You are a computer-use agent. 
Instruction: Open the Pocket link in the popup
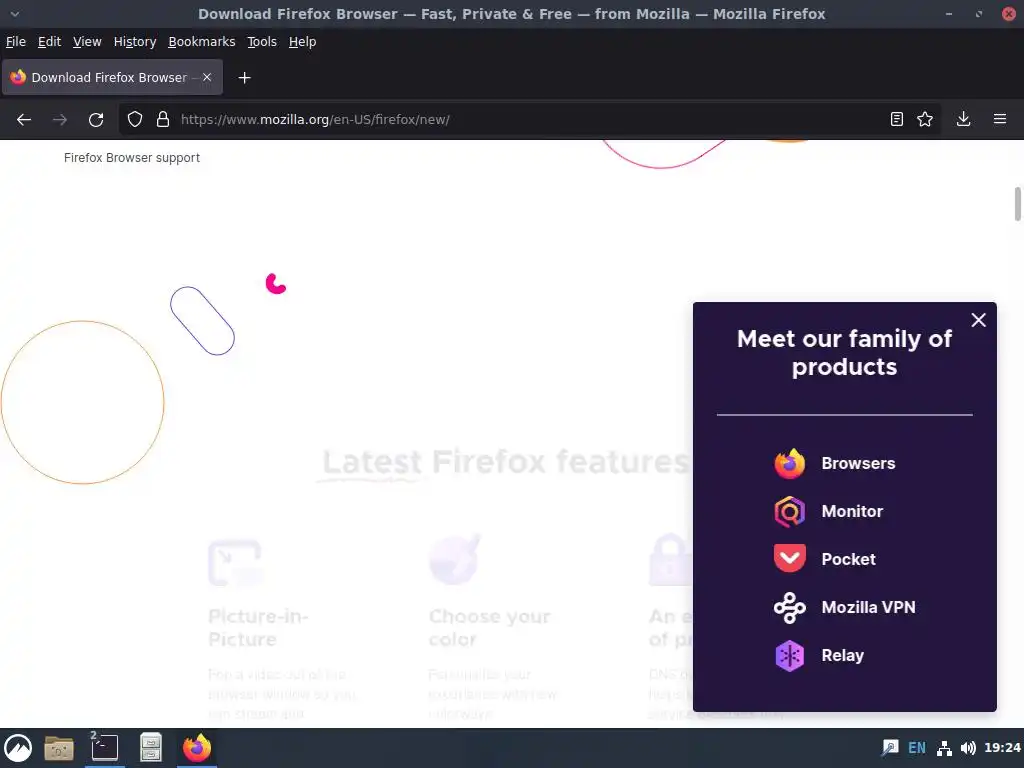(848, 559)
